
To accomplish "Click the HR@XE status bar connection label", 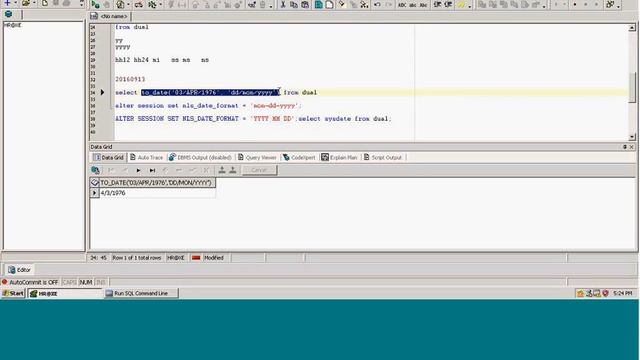I will [176, 258].
